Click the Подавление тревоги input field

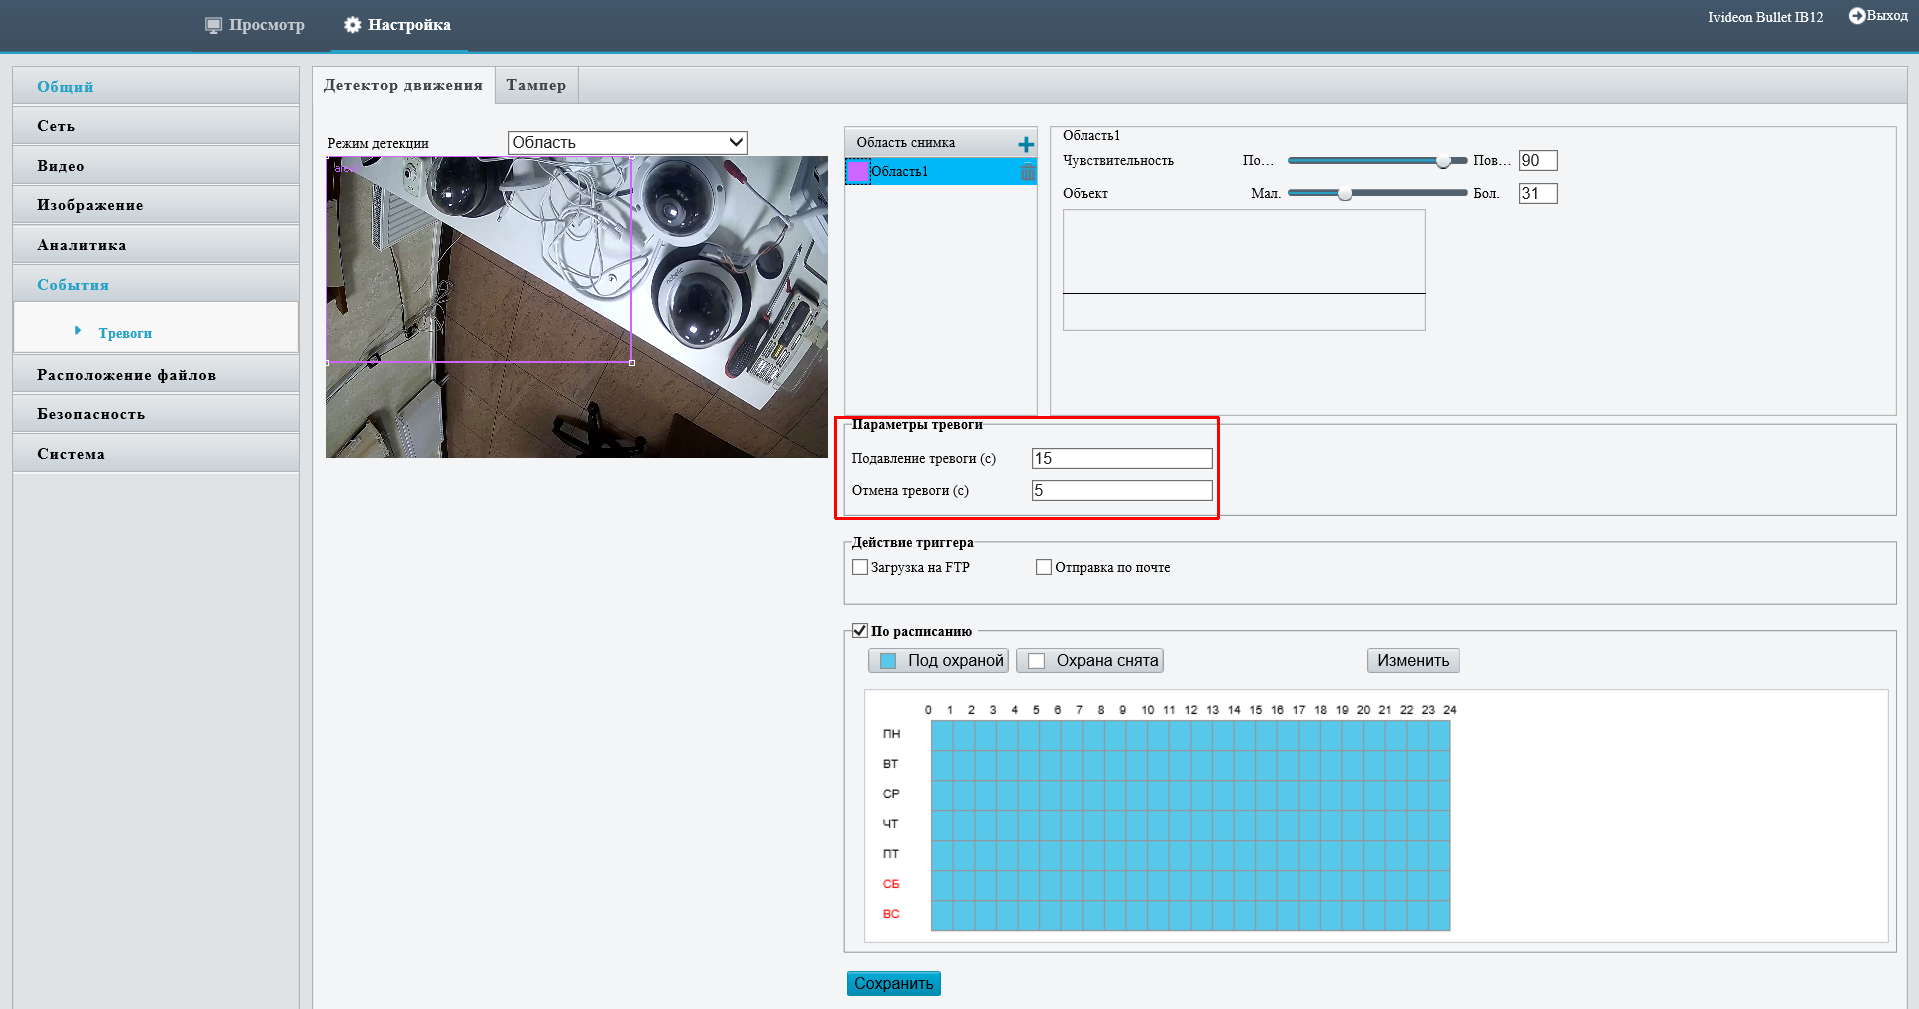tap(1121, 459)
